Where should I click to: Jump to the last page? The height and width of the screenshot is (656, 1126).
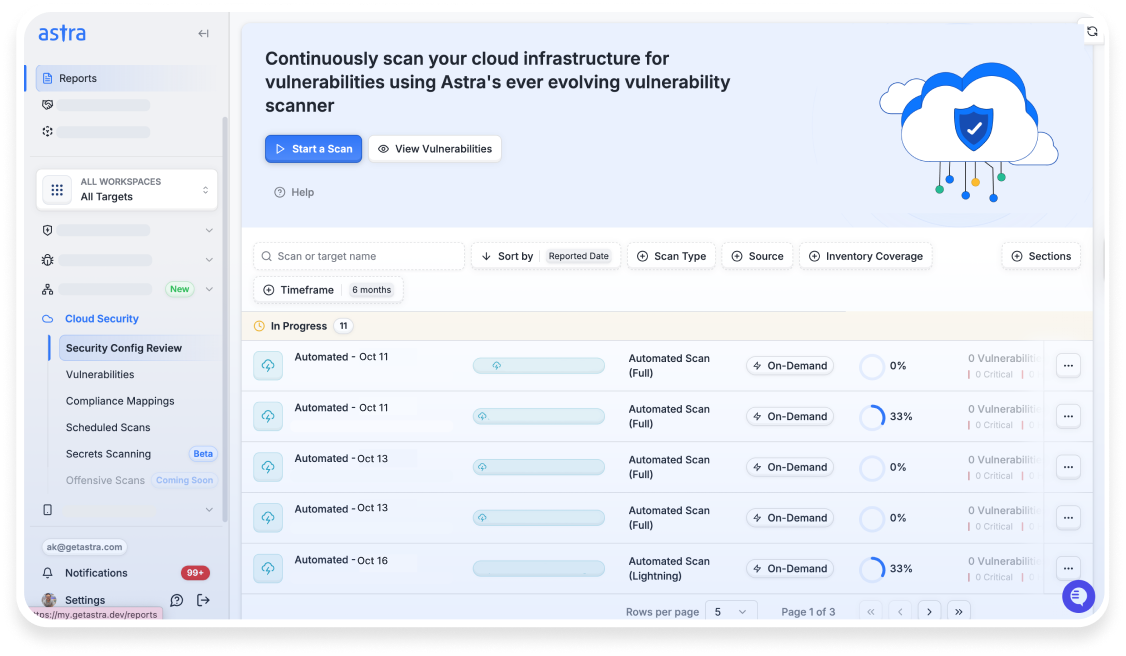[959, 612]
